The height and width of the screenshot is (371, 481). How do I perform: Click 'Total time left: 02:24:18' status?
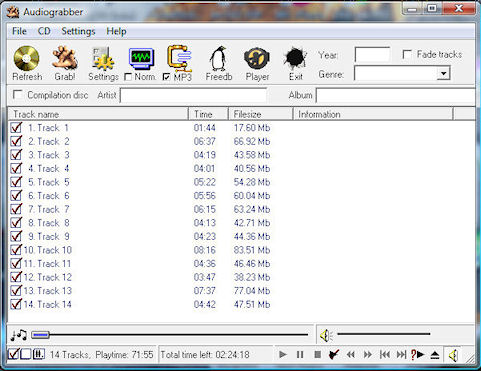pyautogui.click(x=205, y=354)
